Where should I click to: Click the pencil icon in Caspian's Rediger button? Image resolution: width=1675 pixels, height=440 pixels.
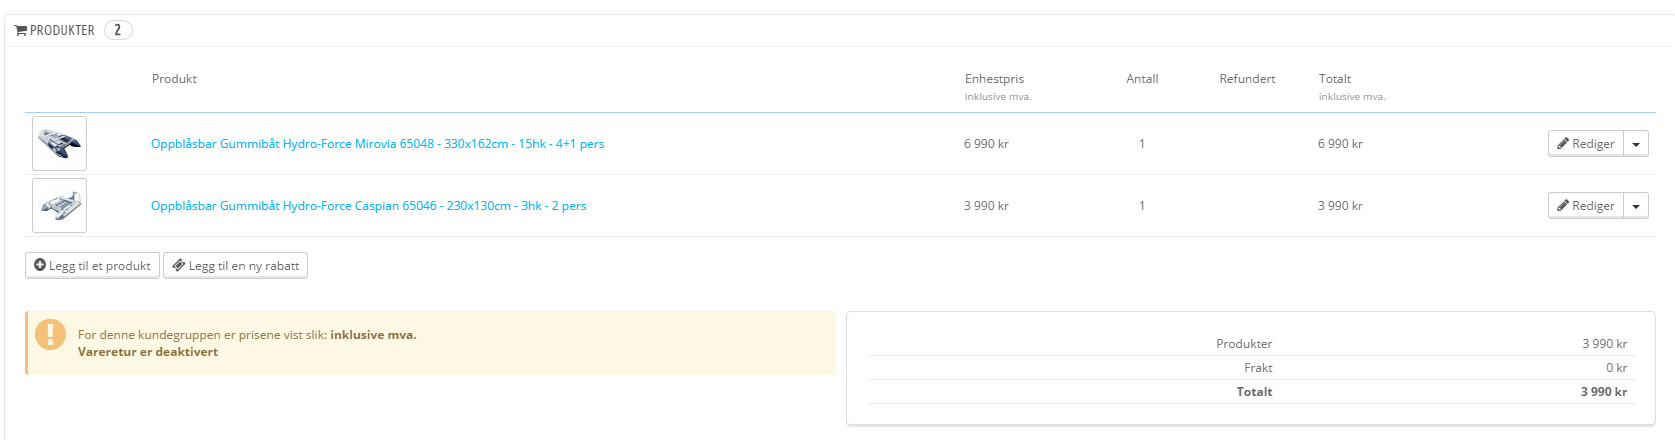[x=1562, y=206]
